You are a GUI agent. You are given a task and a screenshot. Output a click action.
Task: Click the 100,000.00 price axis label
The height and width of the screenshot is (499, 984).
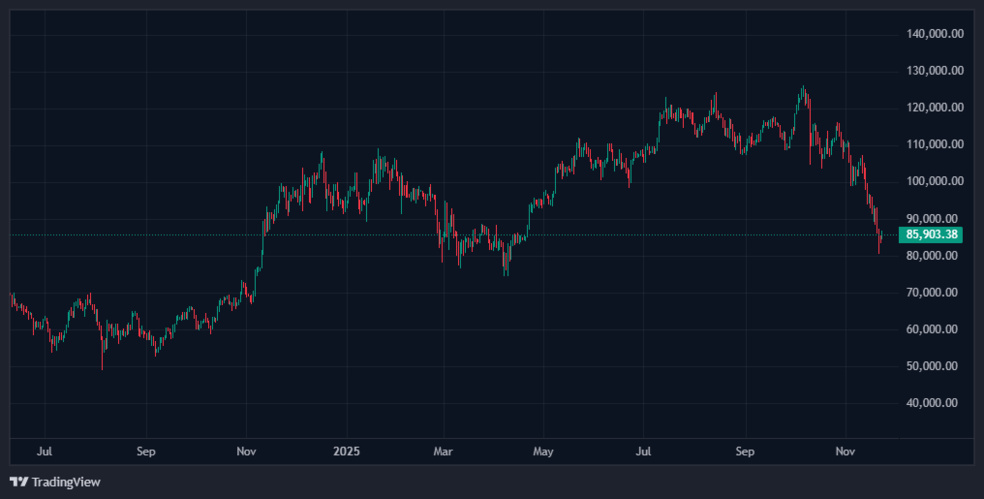[x=935, y=181]
